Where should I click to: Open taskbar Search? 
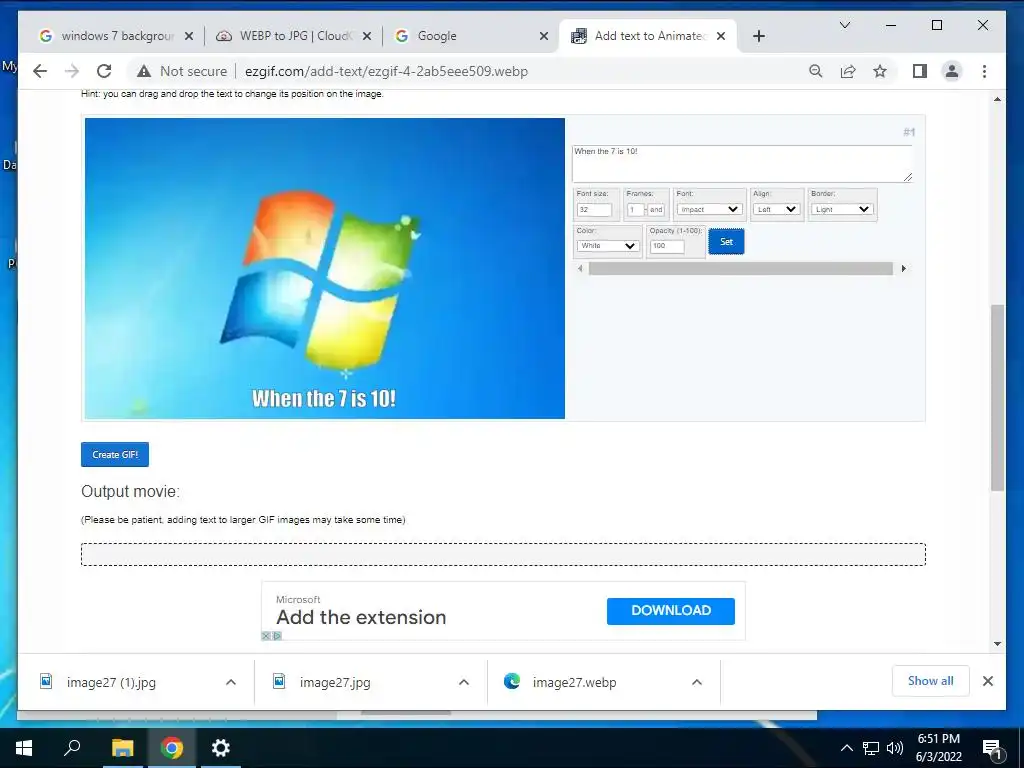point(72,748)
